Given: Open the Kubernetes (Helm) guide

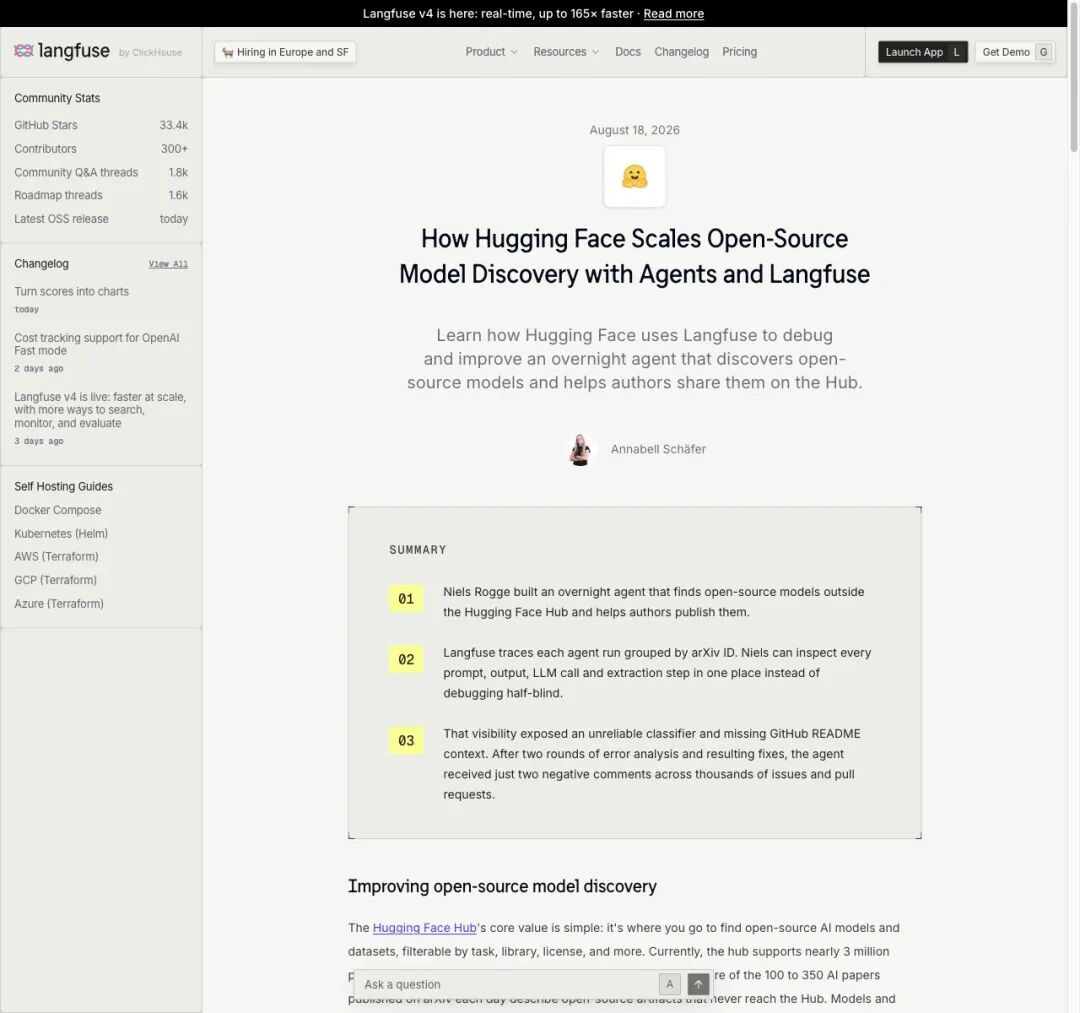Looking at the screenshot, I should coord(61,533).
